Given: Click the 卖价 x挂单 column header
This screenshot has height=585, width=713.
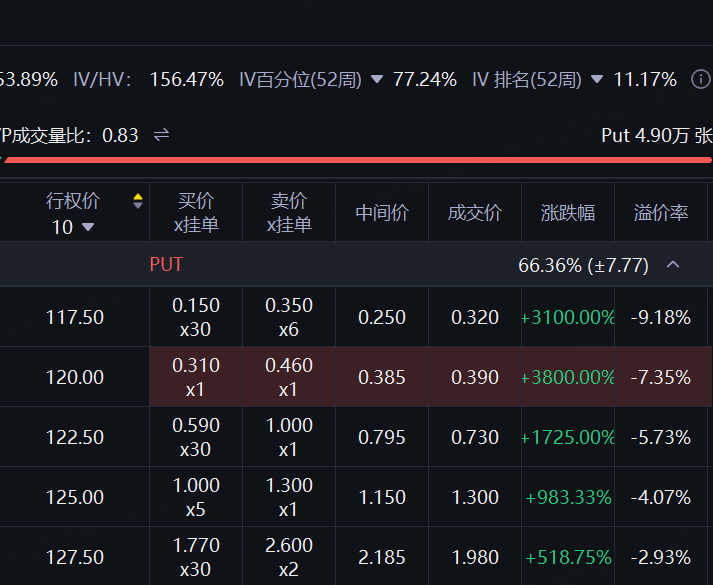Looking at the screenshot, I should click(x=288, y=212).
